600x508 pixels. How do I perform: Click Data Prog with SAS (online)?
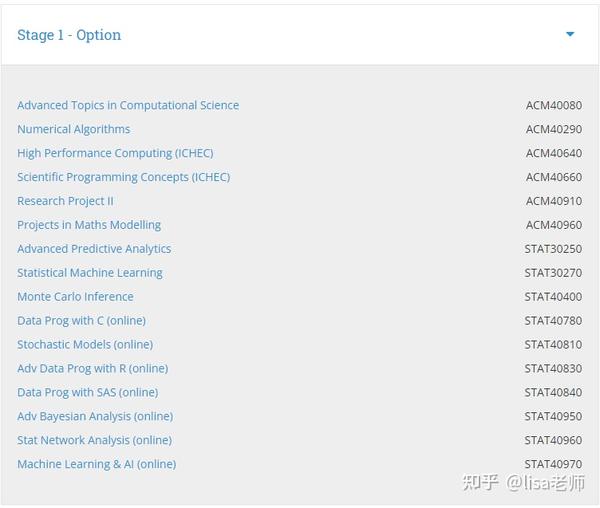(x=87, y=393)
